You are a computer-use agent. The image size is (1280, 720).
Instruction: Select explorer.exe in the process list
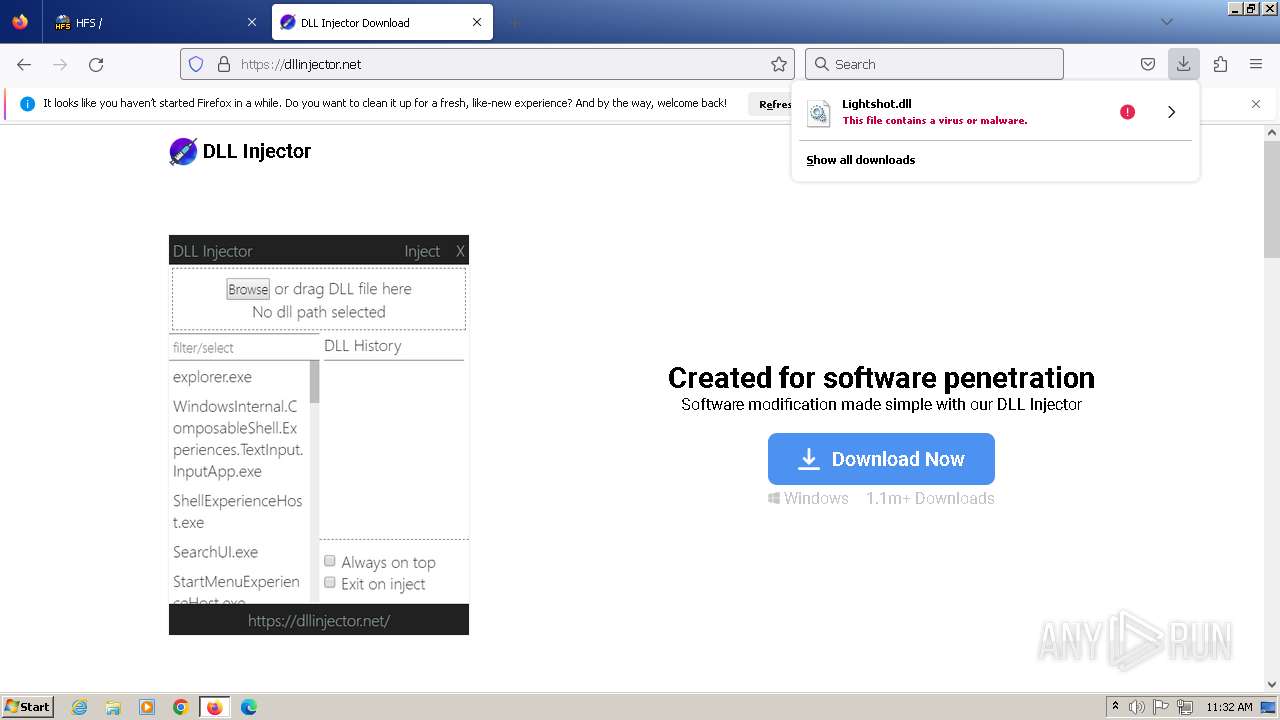click(x=212, y=377)
